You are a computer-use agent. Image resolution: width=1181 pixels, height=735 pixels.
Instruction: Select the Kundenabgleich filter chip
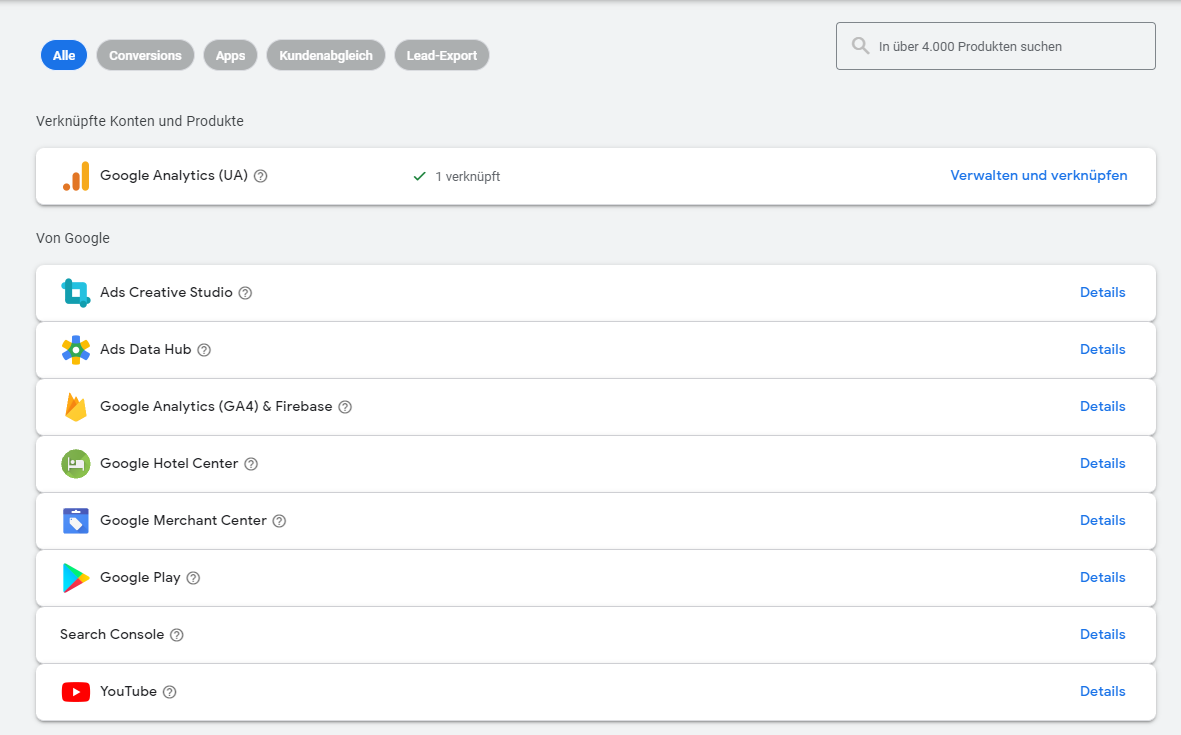tap(326, 55)
